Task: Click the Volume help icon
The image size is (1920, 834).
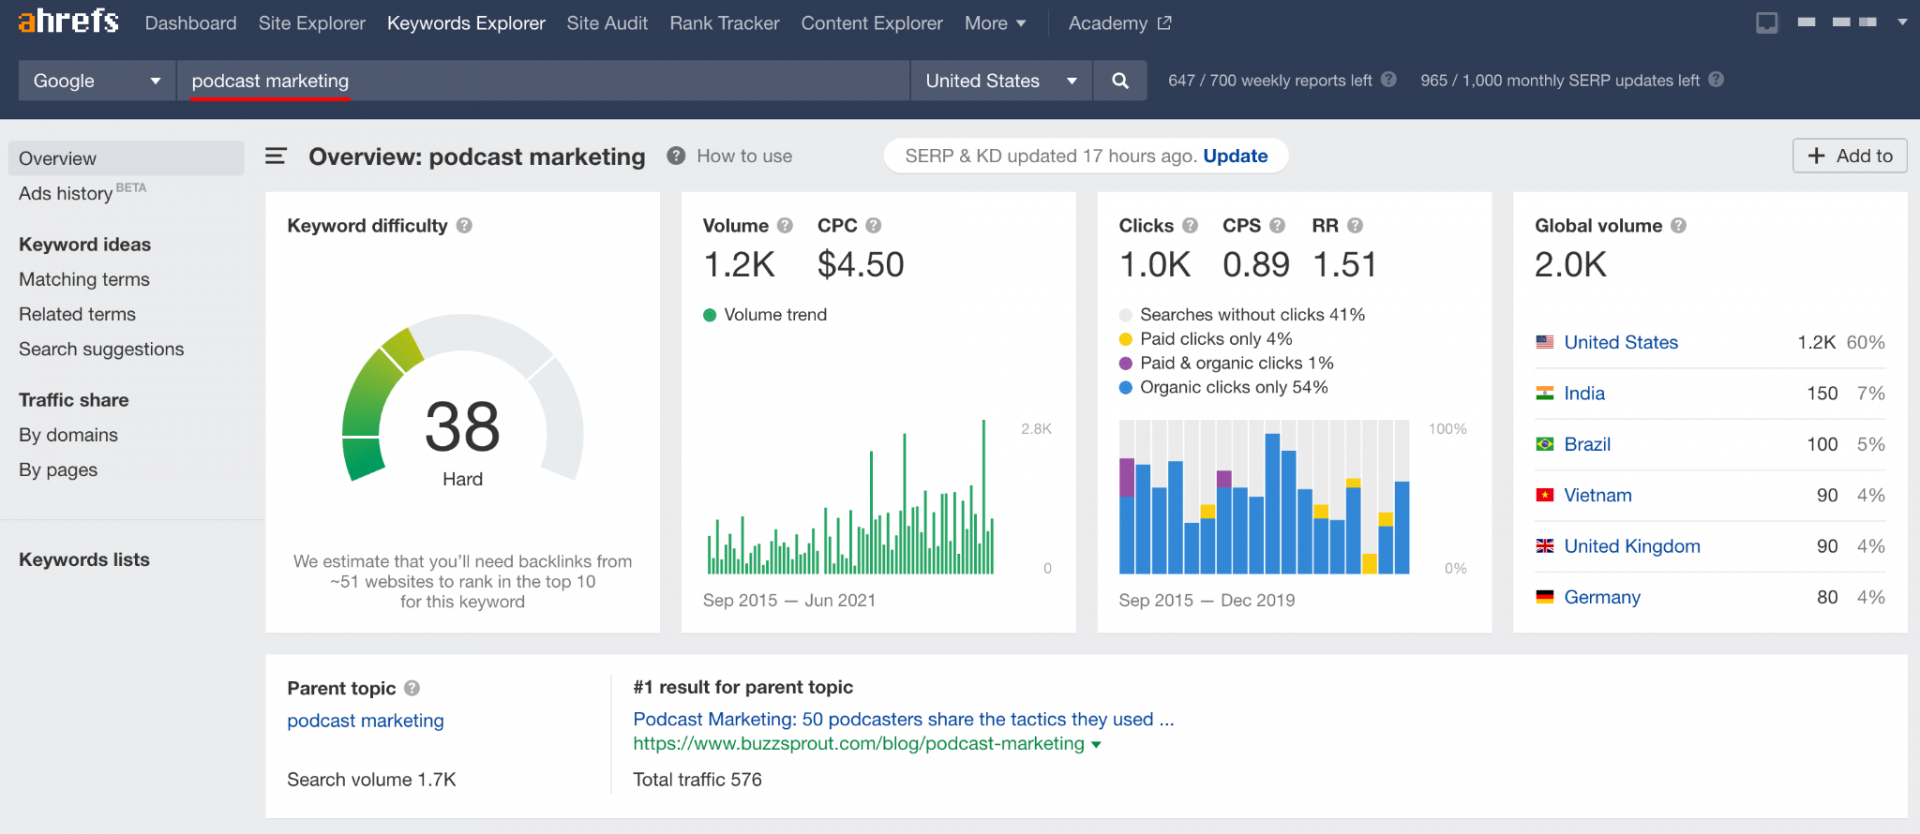Action: (x=785, y=226)
